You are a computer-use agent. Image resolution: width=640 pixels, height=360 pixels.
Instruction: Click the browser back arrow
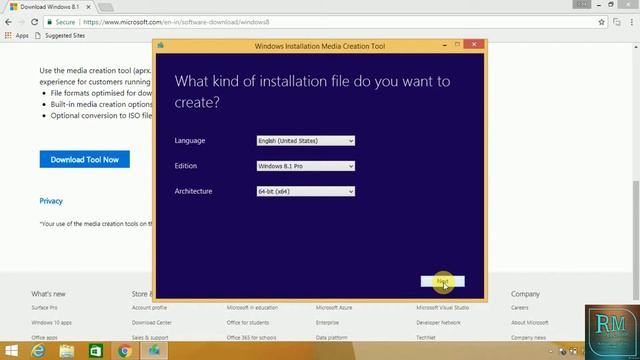pos(8,22)
